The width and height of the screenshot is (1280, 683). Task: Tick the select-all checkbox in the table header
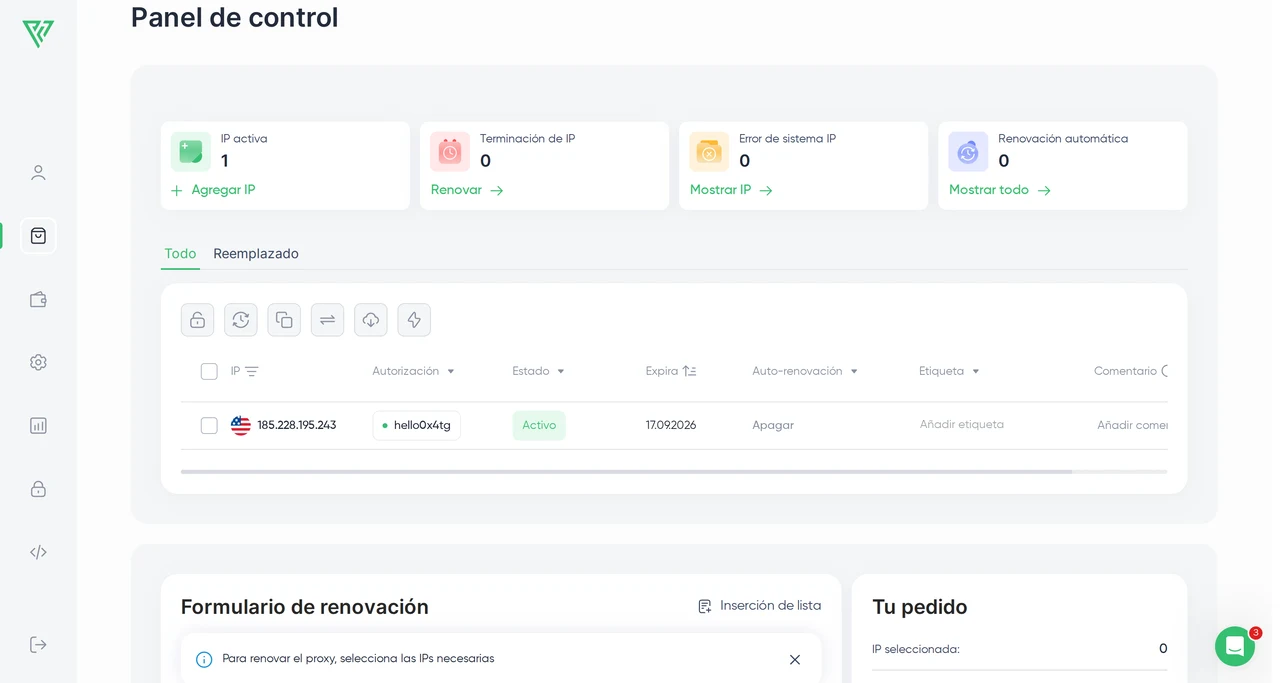tap(209, 372)
